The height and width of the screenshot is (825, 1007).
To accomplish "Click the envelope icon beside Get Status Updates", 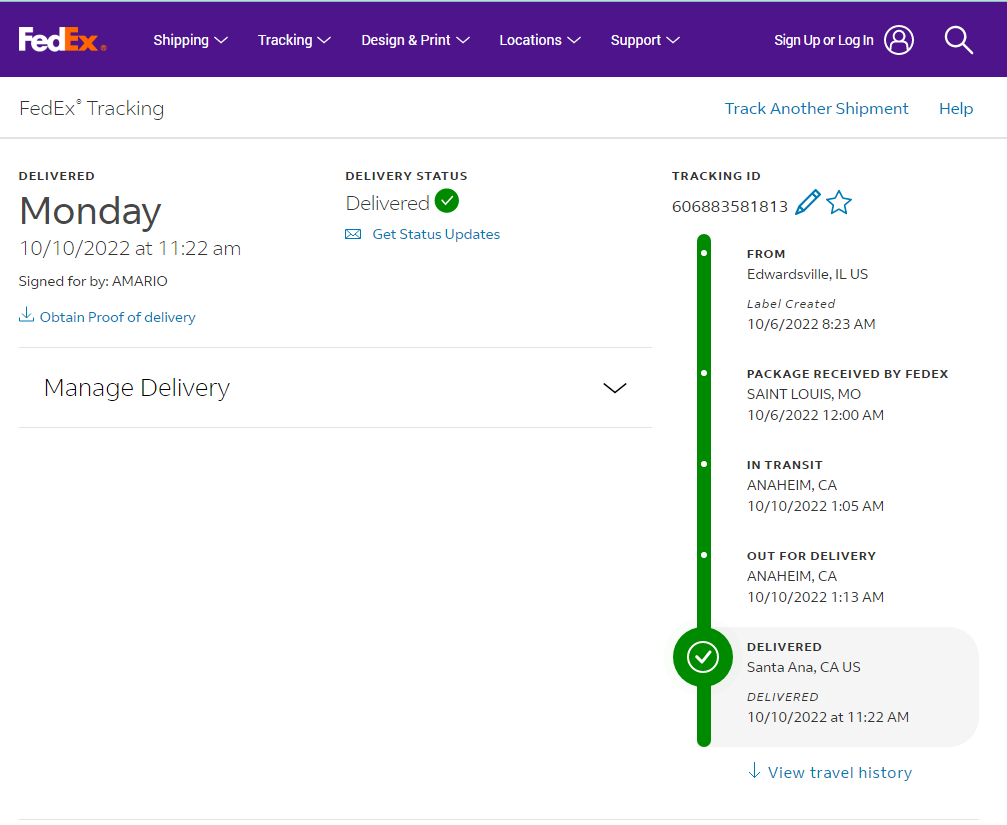I will click(x=353, y=234).
